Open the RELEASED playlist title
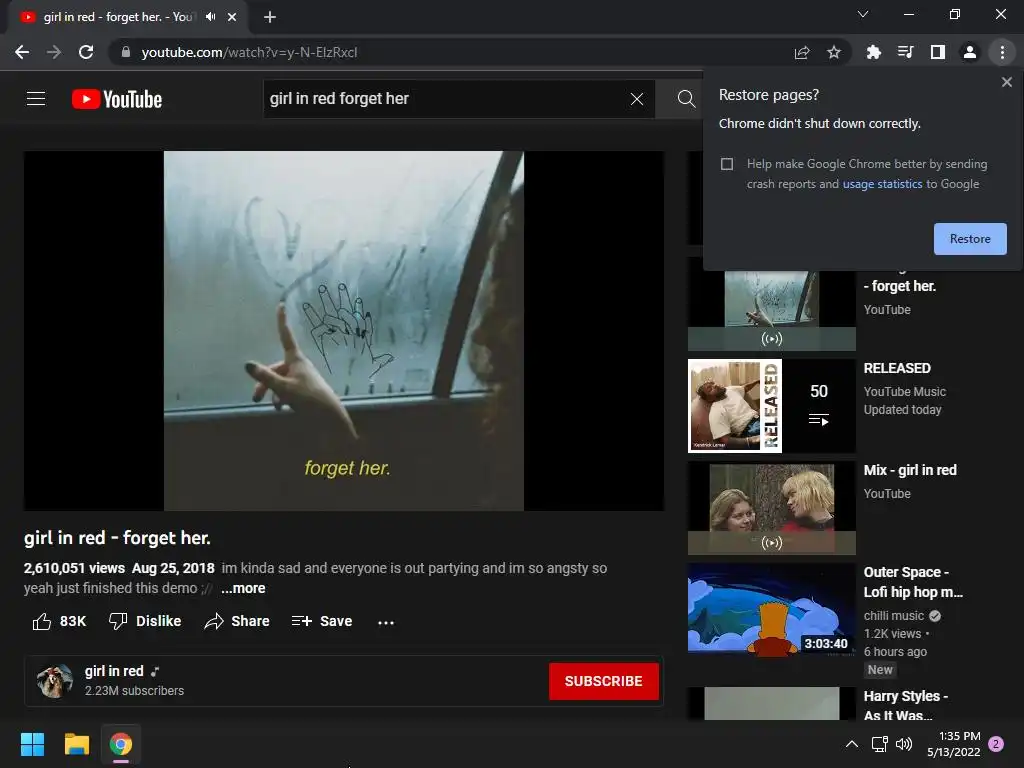1024x768 pixels. 897,368
